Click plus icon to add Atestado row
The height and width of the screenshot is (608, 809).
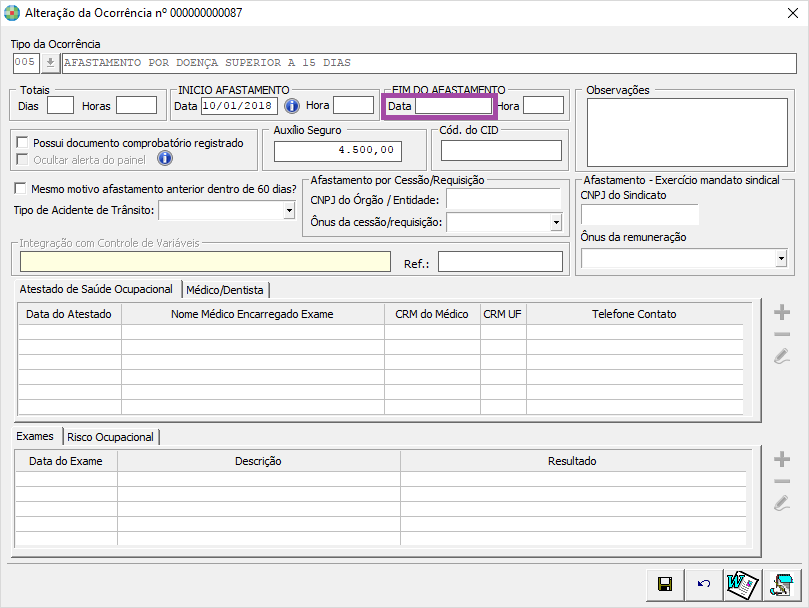coord(782,312)
